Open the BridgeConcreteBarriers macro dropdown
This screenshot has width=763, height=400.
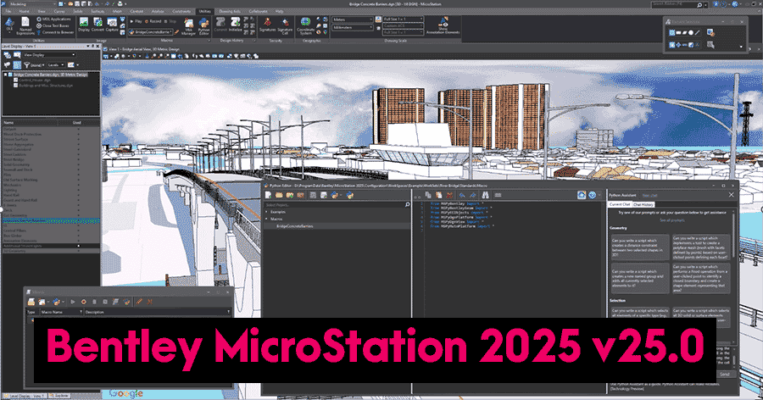pyautogui.click(x=151, y=32)
